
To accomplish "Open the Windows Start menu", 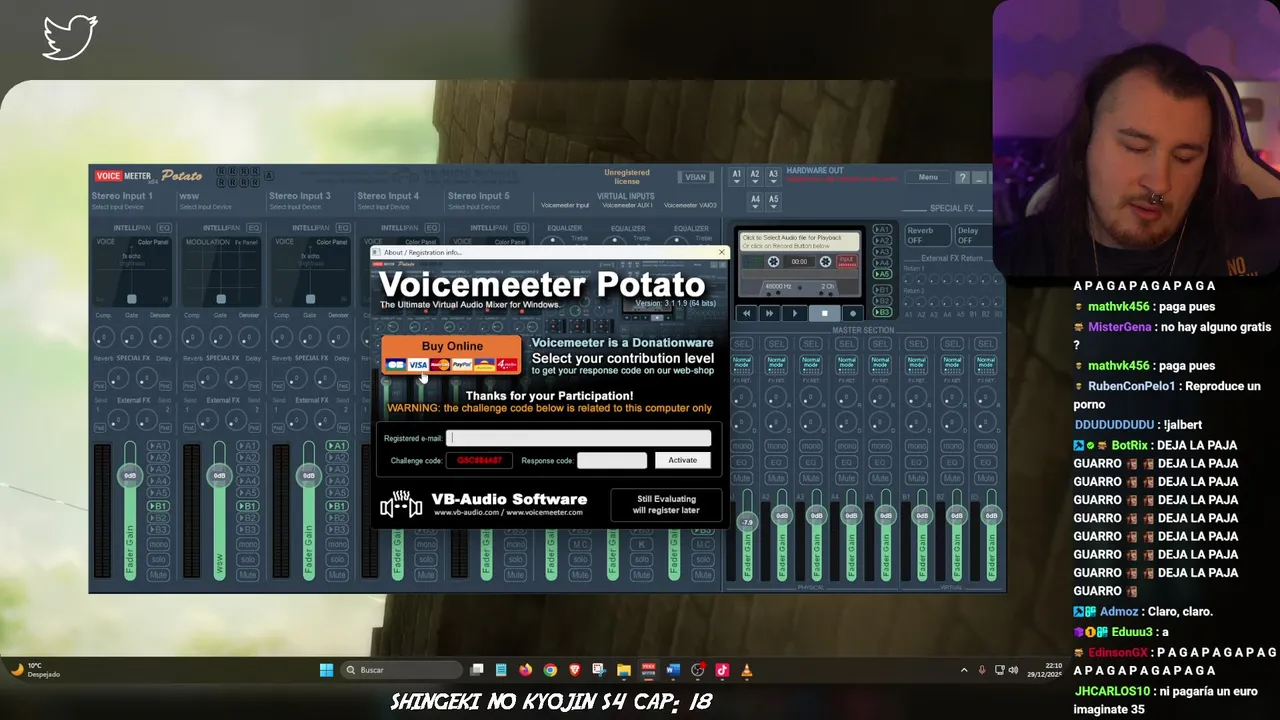I will pyautogui.click(x=326, y=670).
